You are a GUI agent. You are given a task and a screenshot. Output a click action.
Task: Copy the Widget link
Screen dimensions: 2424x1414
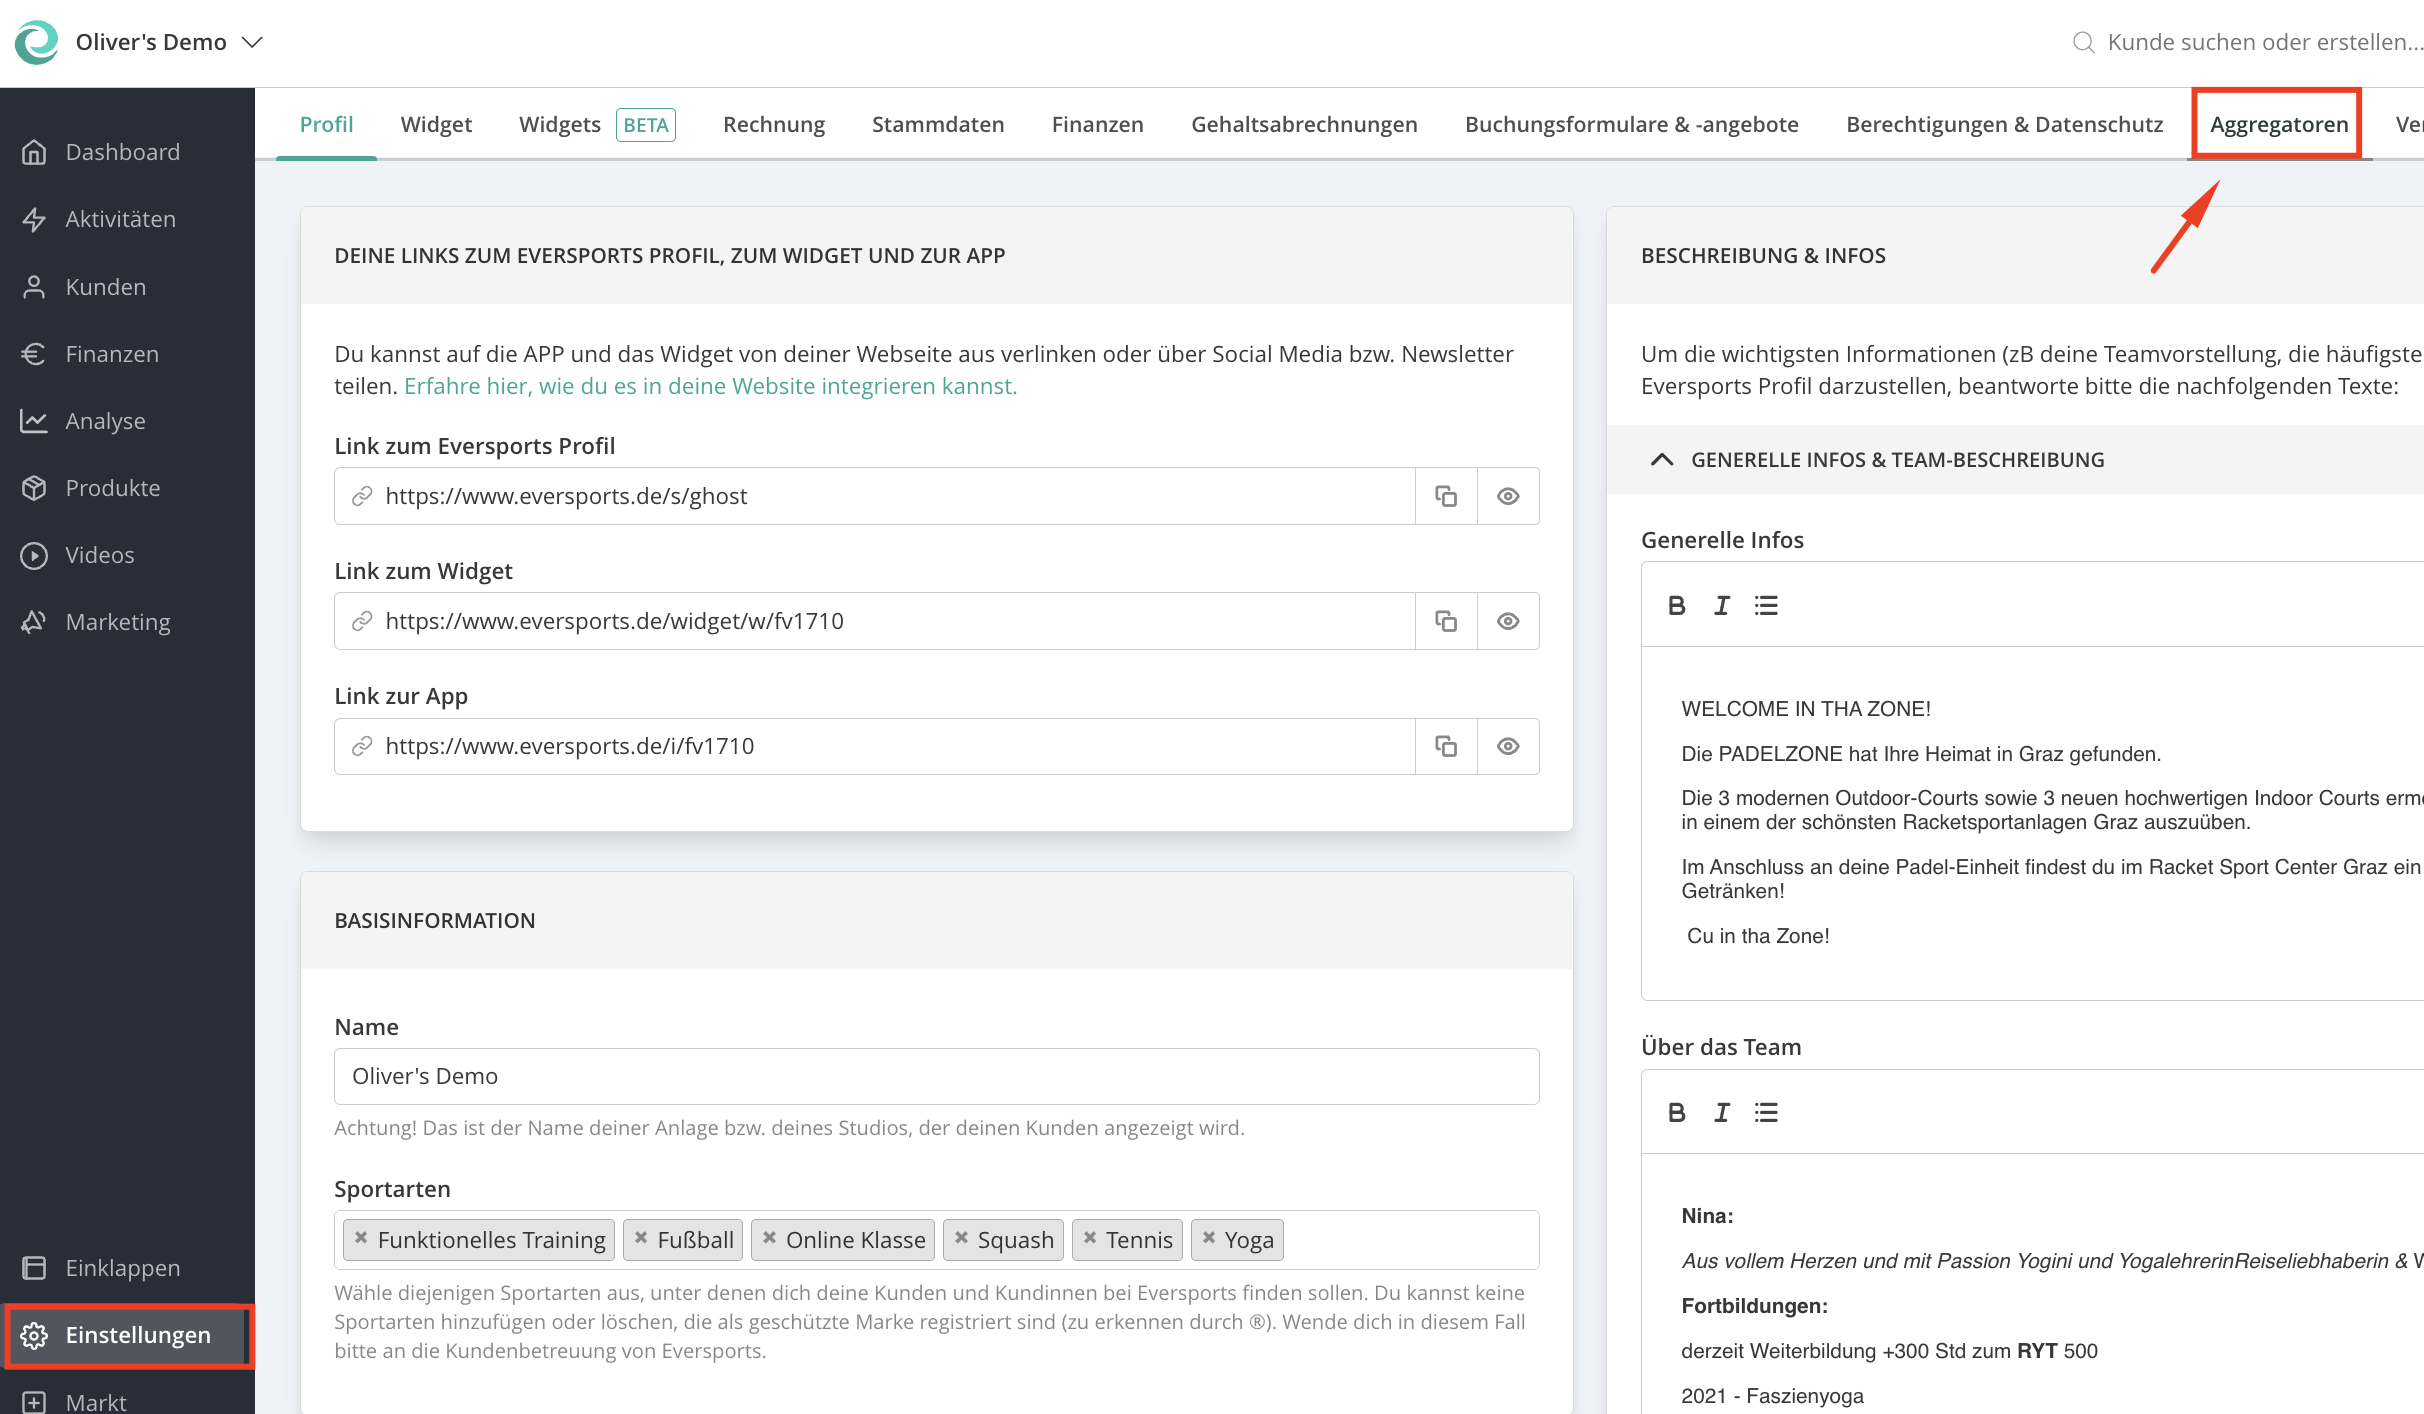tap(1446, 621)
